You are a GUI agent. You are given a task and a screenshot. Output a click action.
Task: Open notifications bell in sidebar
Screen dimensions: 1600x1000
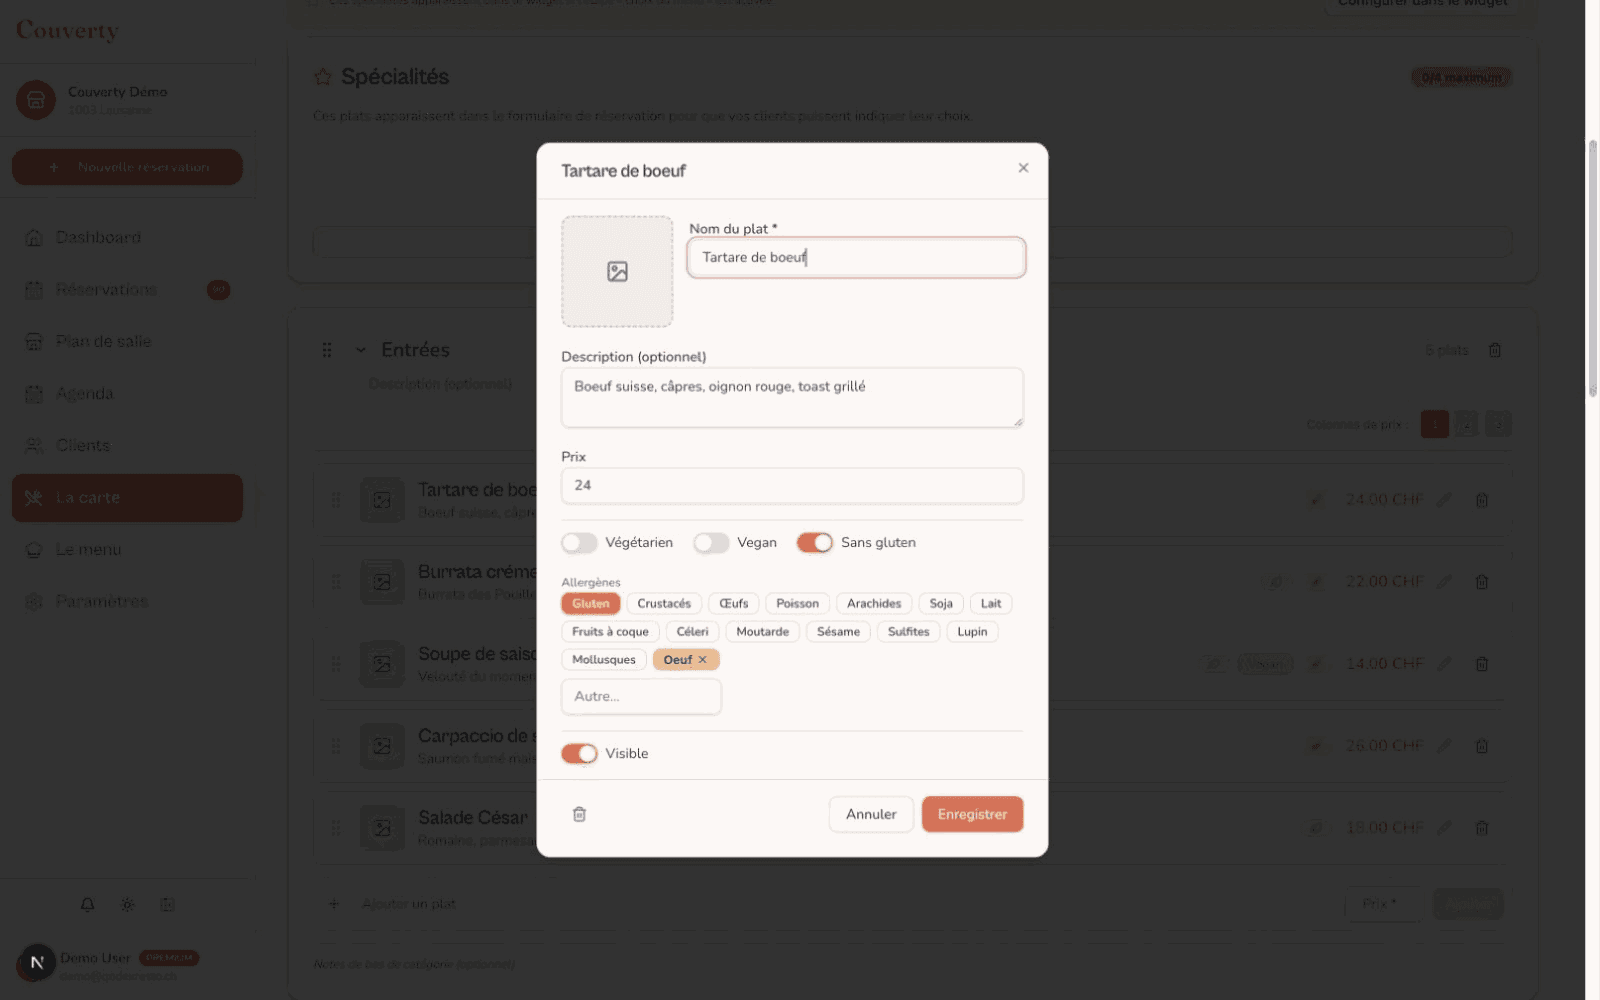(x=88, y=904)
